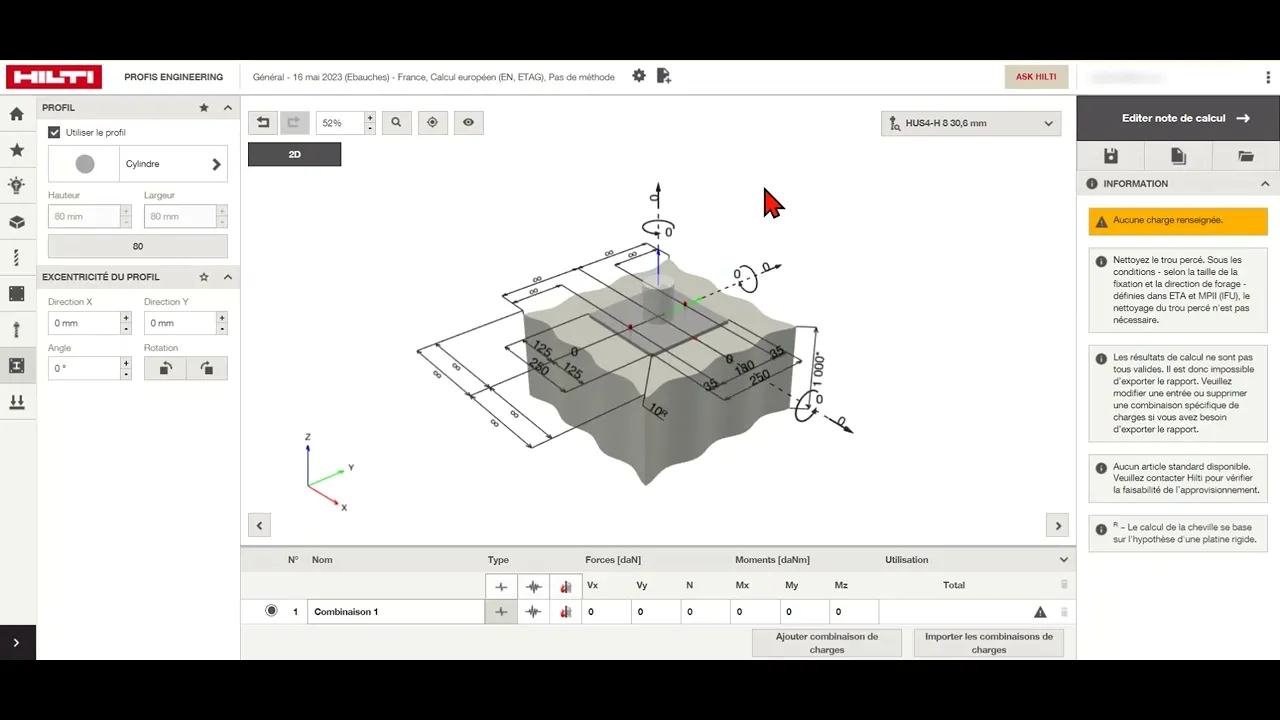Click the document icon under Editer note de calcul
This screenshot has width=1280, height=720.
(x=1178, y=156)
